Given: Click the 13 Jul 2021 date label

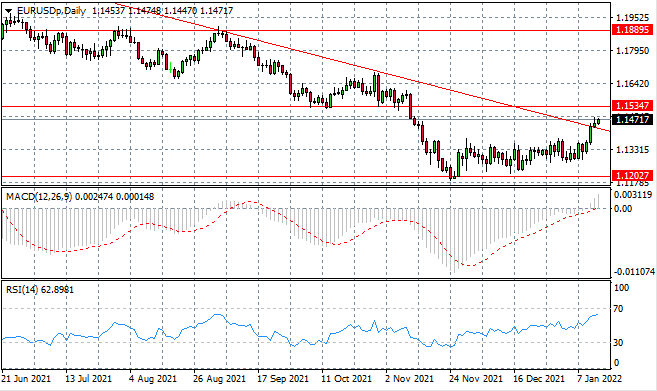Looking at the screenshot, I should (89, 378).
